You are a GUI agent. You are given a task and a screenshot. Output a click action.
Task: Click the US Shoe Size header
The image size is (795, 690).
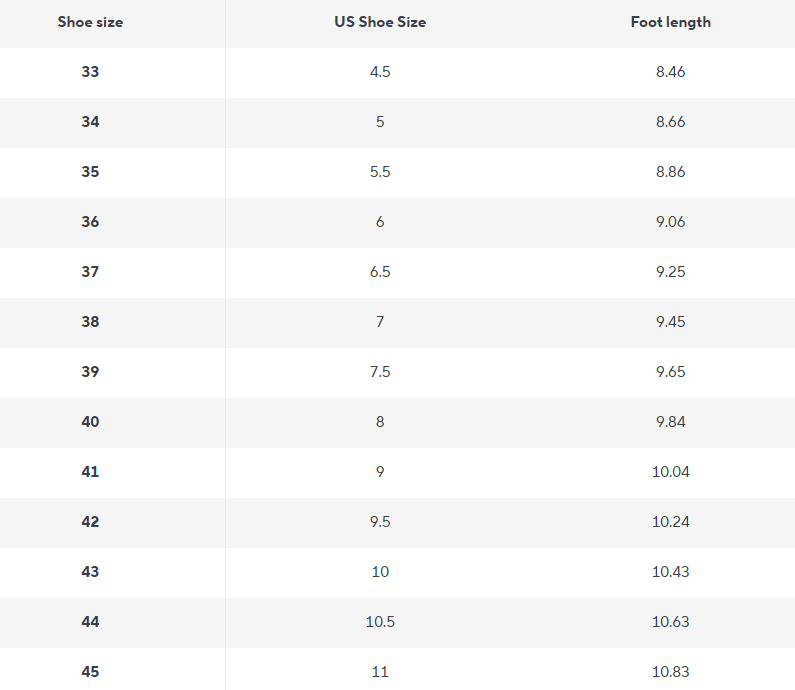coord(380,22)
